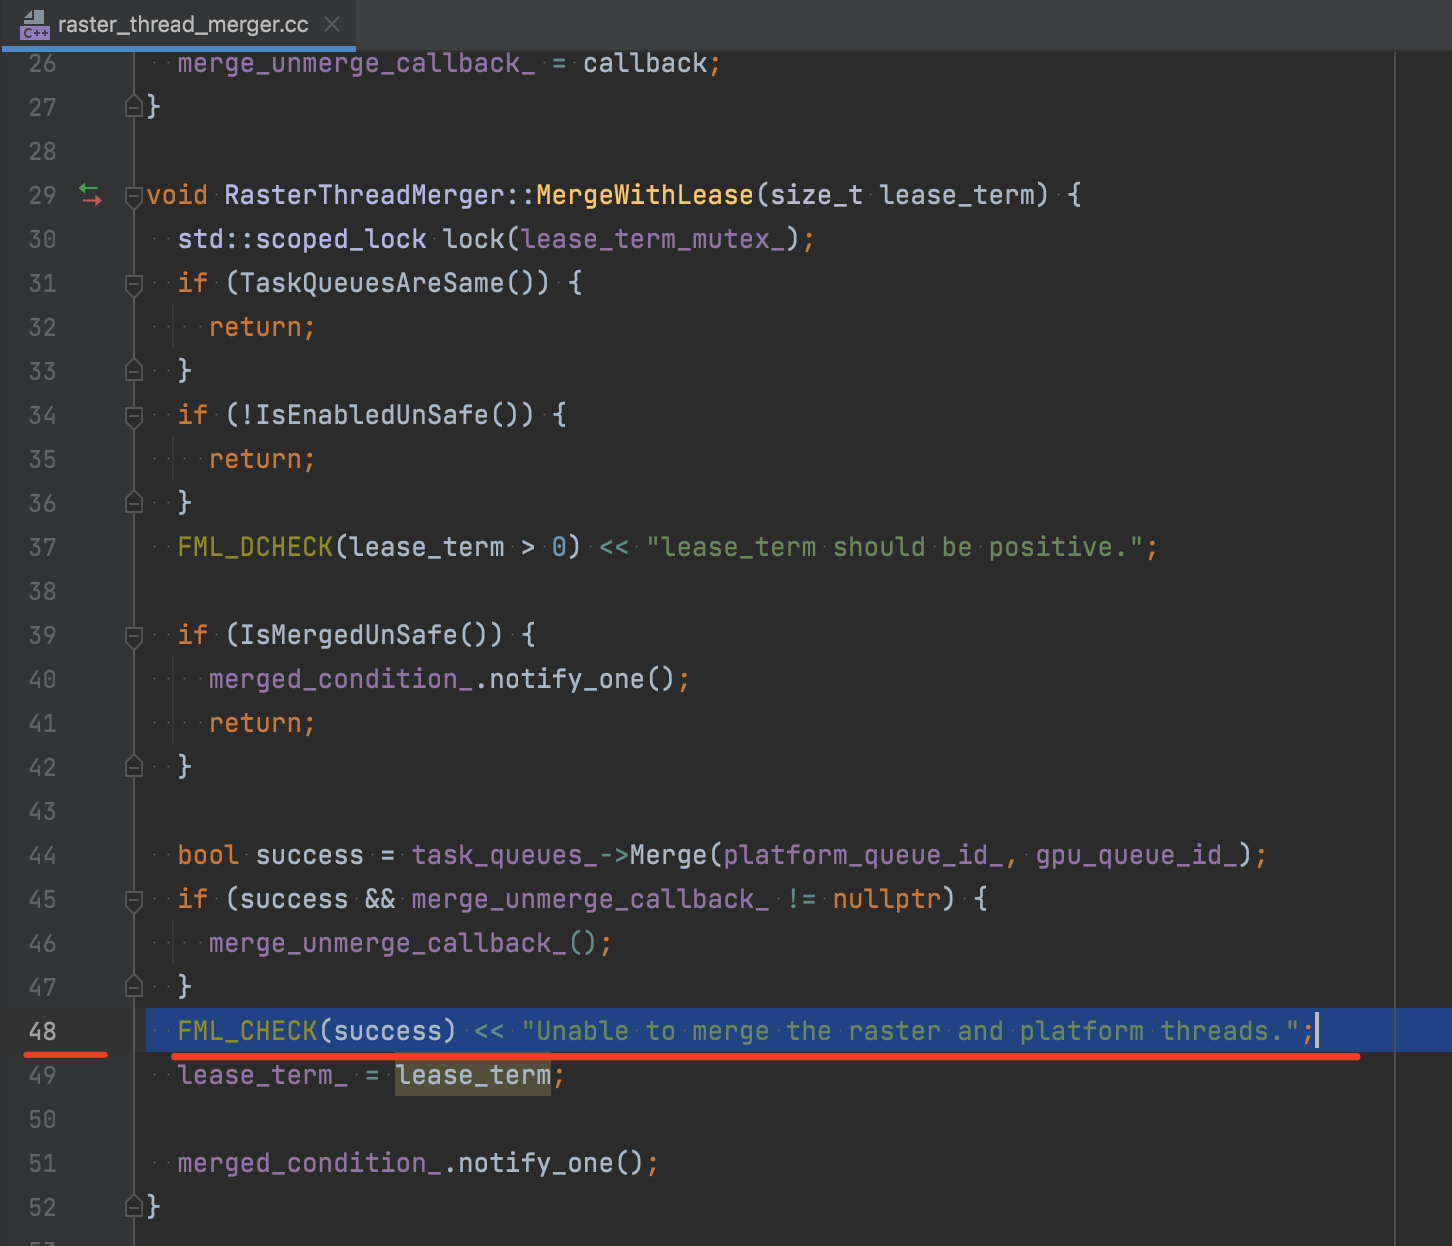
Task: Click merge_unmerge_callback_() call on line 46
Action: point(403,943)
